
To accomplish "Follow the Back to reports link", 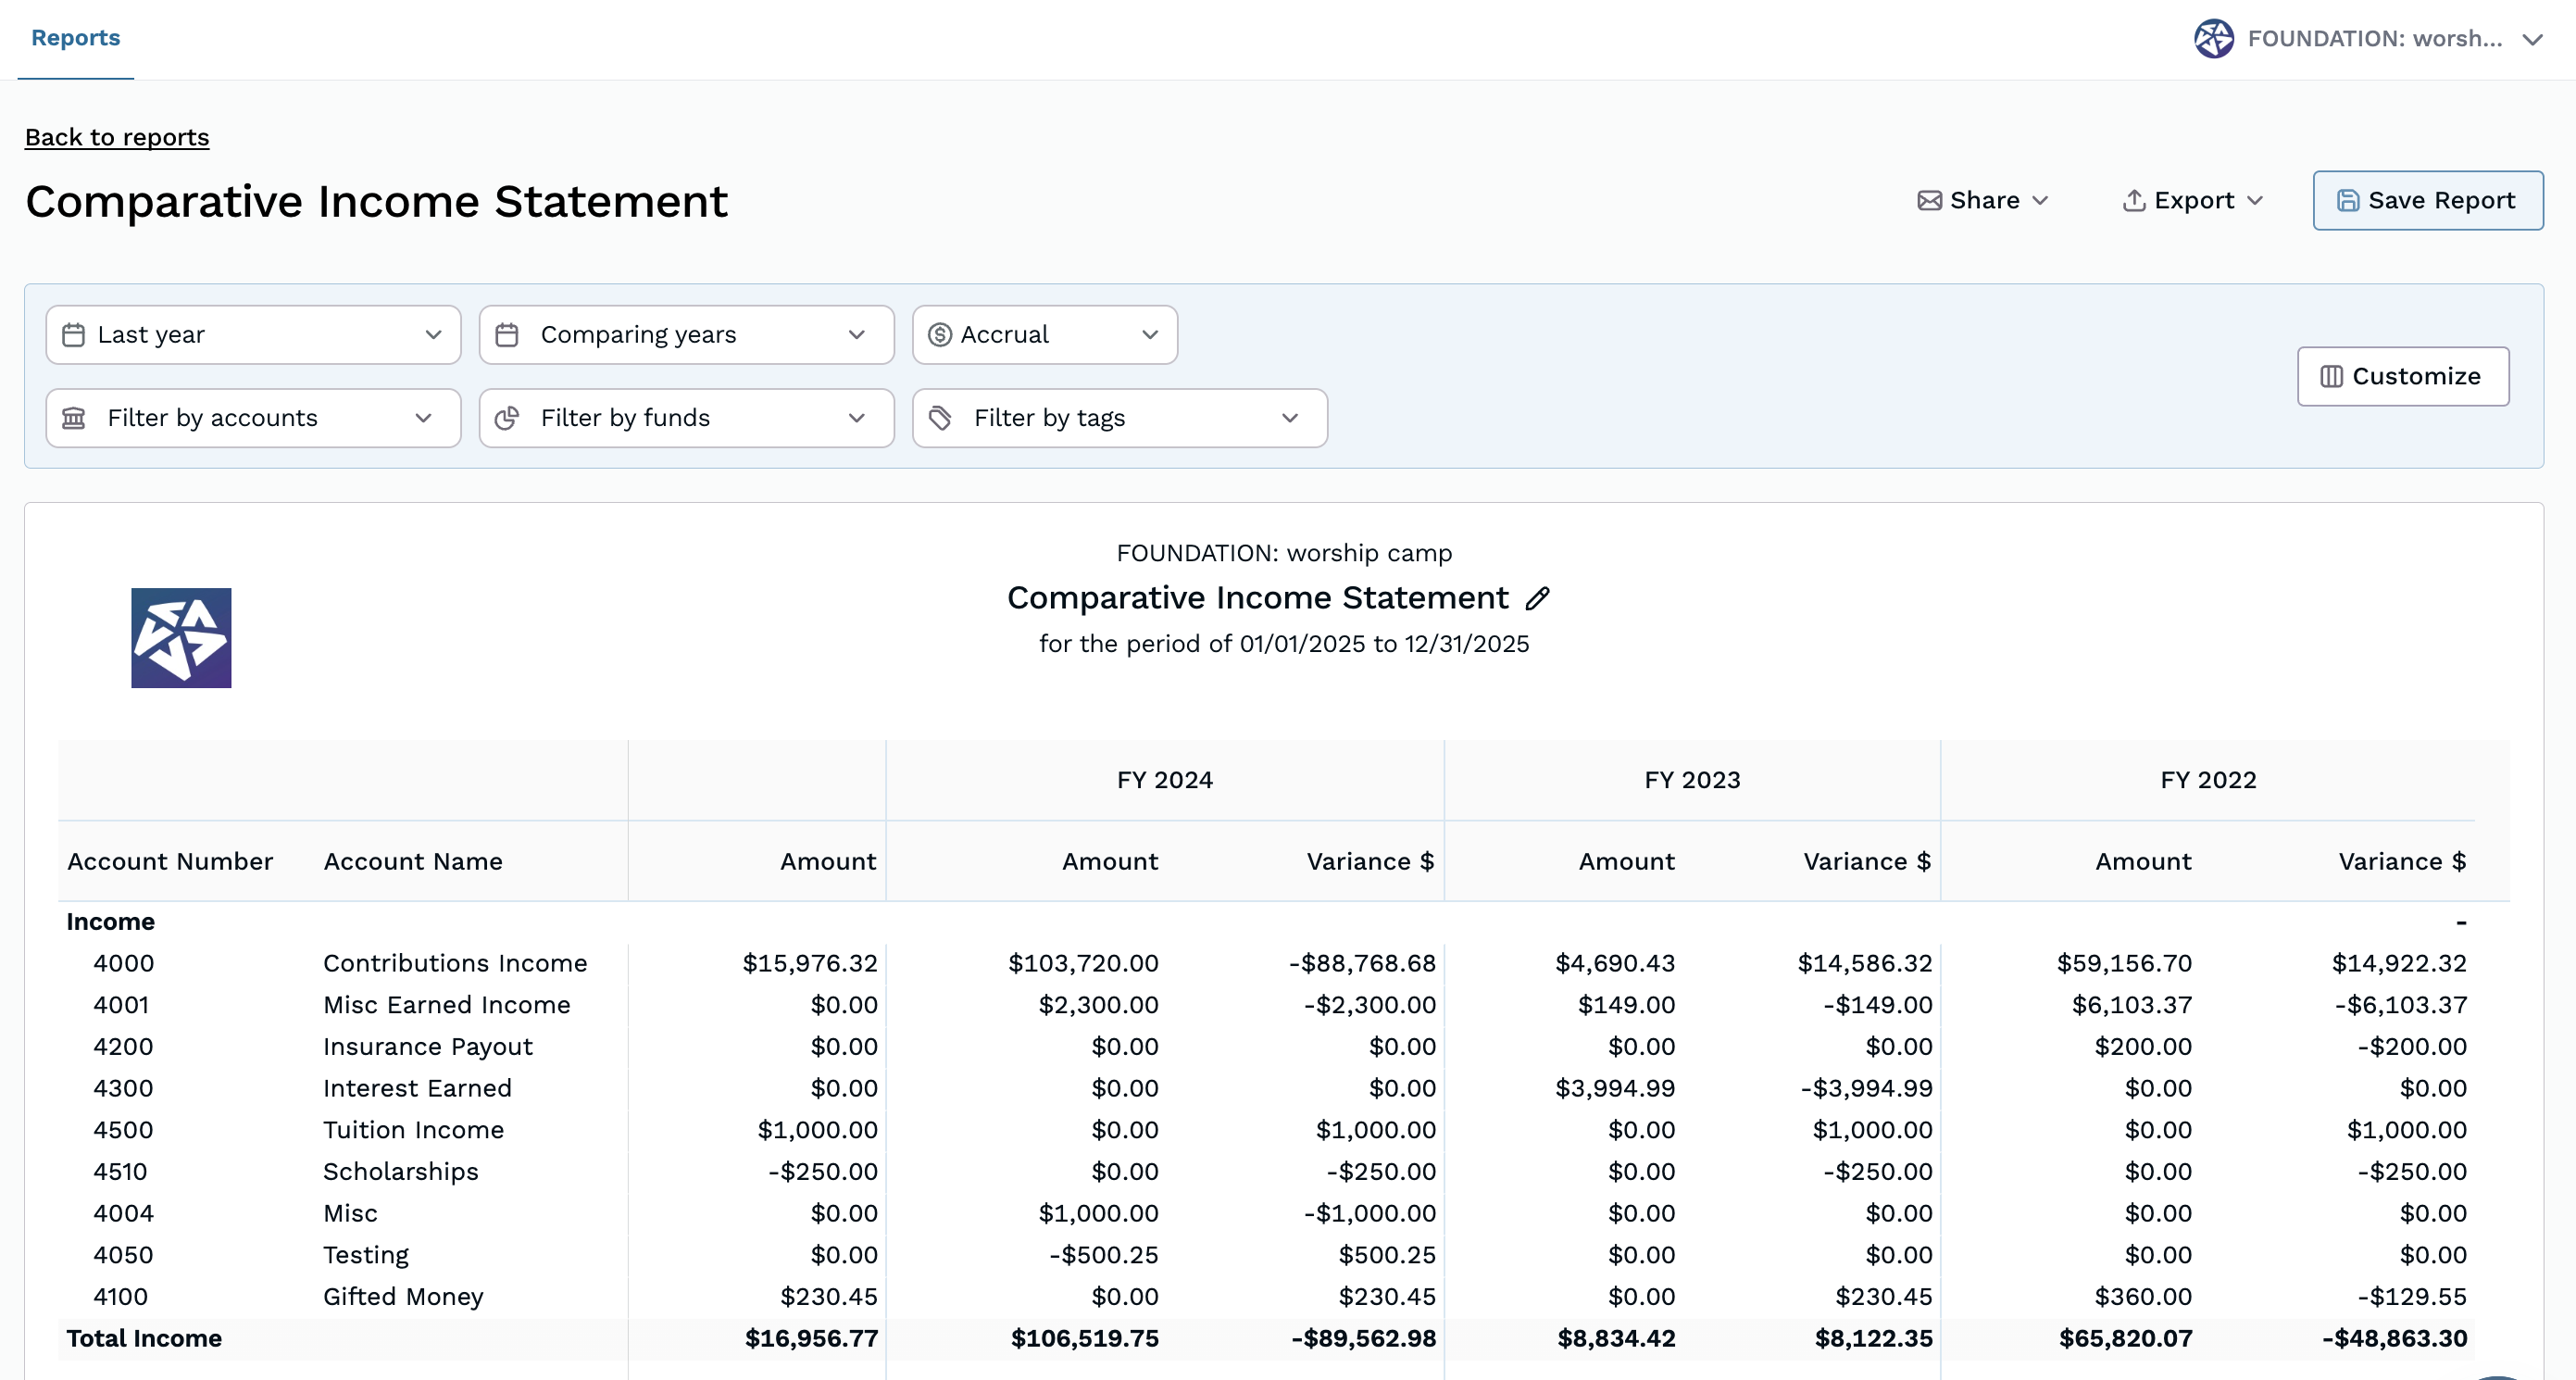I will point(116,137).
